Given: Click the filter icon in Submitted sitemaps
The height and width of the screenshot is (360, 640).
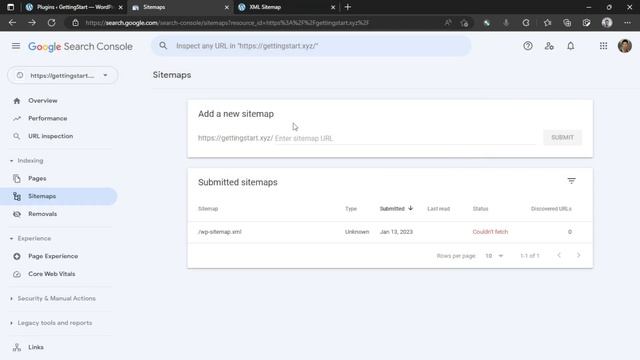Looking at the screenshot, I should [571, 181].
